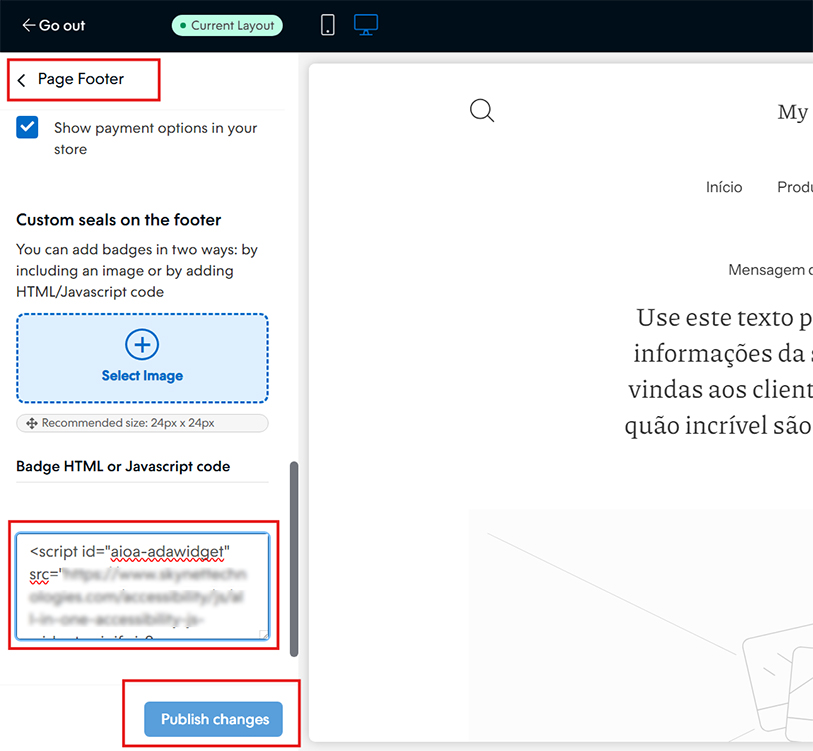Open the store preview search icon

[x=482, y=110]
